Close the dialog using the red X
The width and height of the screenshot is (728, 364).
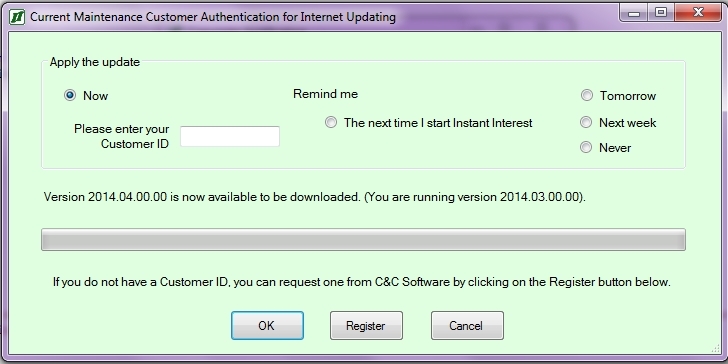click(698, 13)
